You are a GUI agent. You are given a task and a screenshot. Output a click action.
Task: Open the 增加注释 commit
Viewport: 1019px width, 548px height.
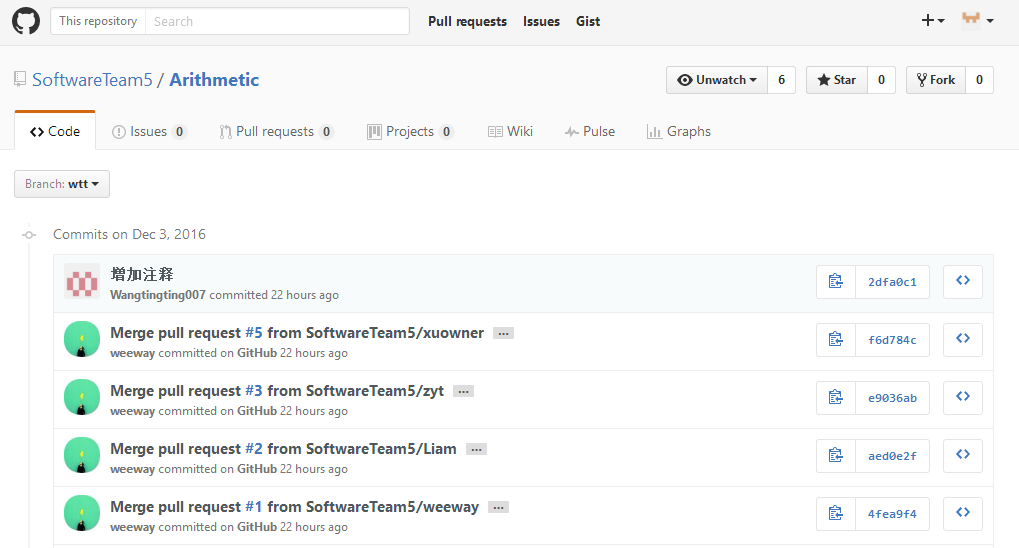(142, 274)
